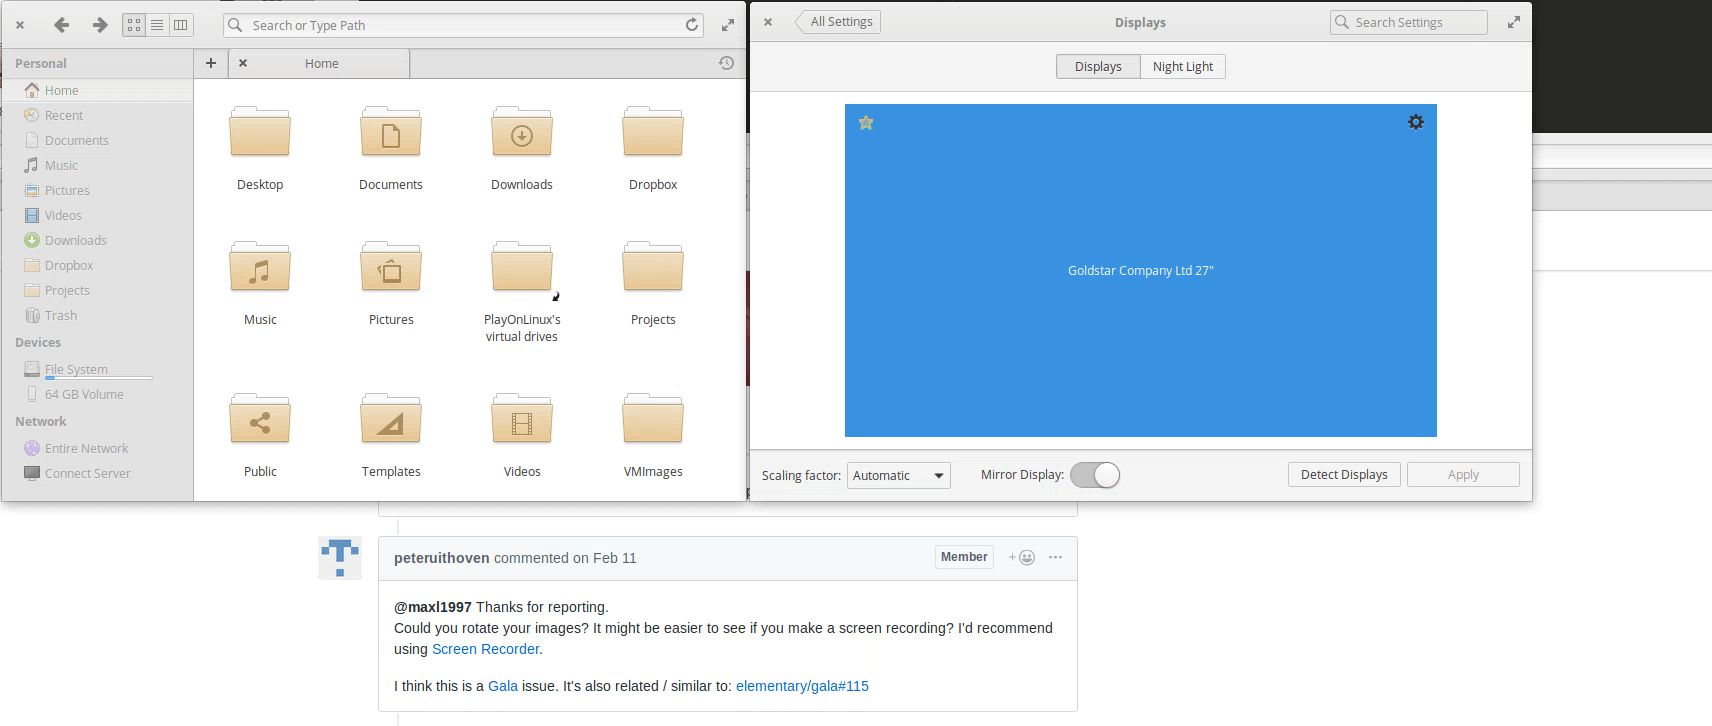1712x726 pixels.
Task: Go forward in Files navigation
Action: pos(99,25)
